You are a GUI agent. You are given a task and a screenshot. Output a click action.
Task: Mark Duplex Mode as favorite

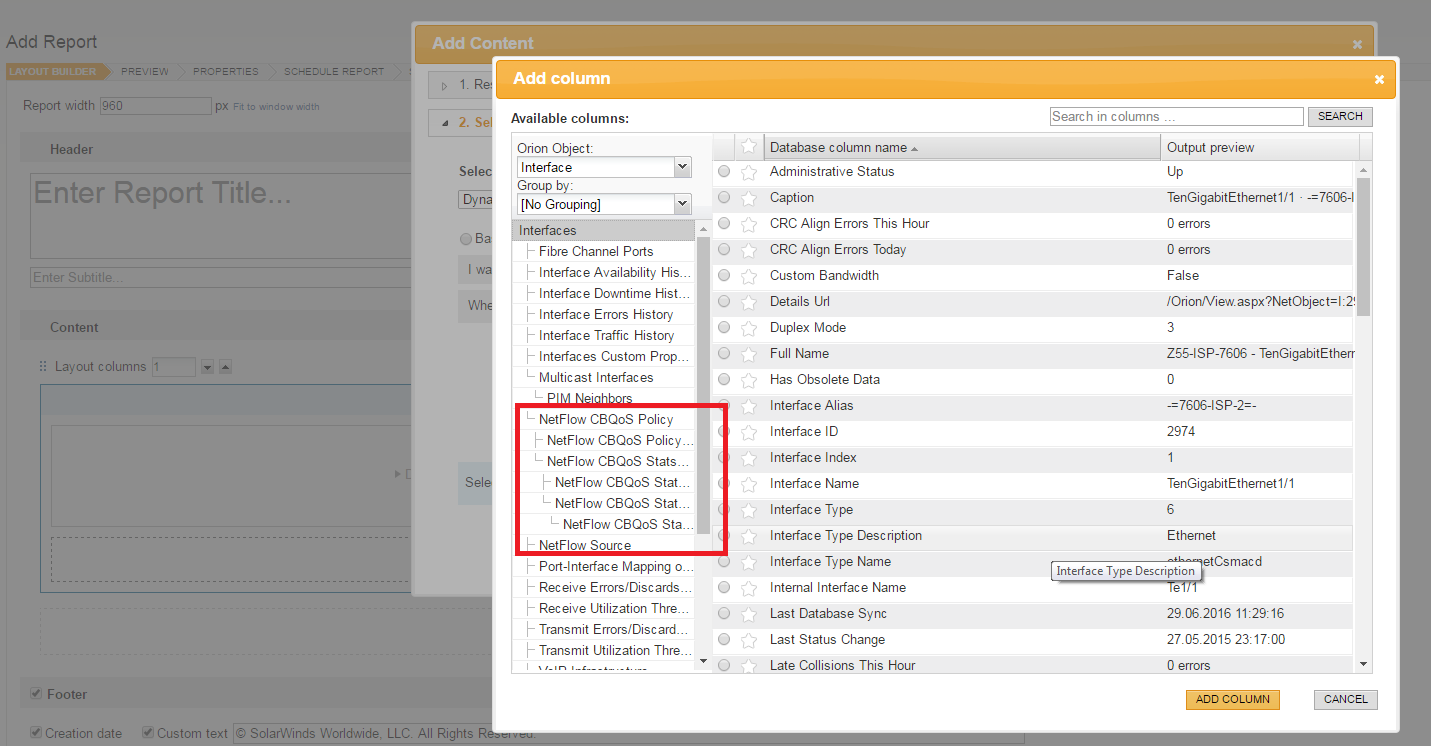click(748, 328)
